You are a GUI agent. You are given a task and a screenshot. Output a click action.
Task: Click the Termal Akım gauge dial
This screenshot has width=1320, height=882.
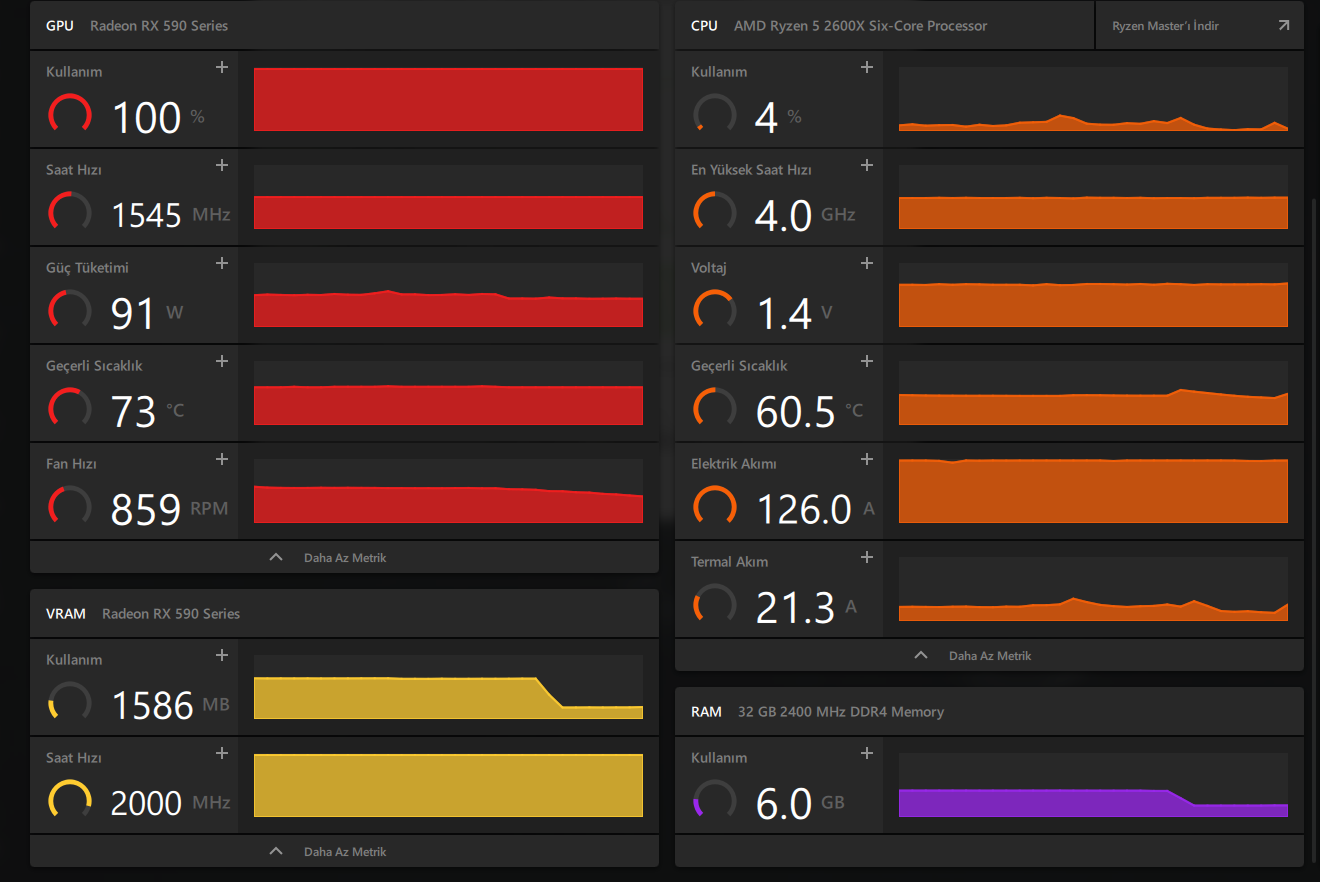[x=715, y=604]
